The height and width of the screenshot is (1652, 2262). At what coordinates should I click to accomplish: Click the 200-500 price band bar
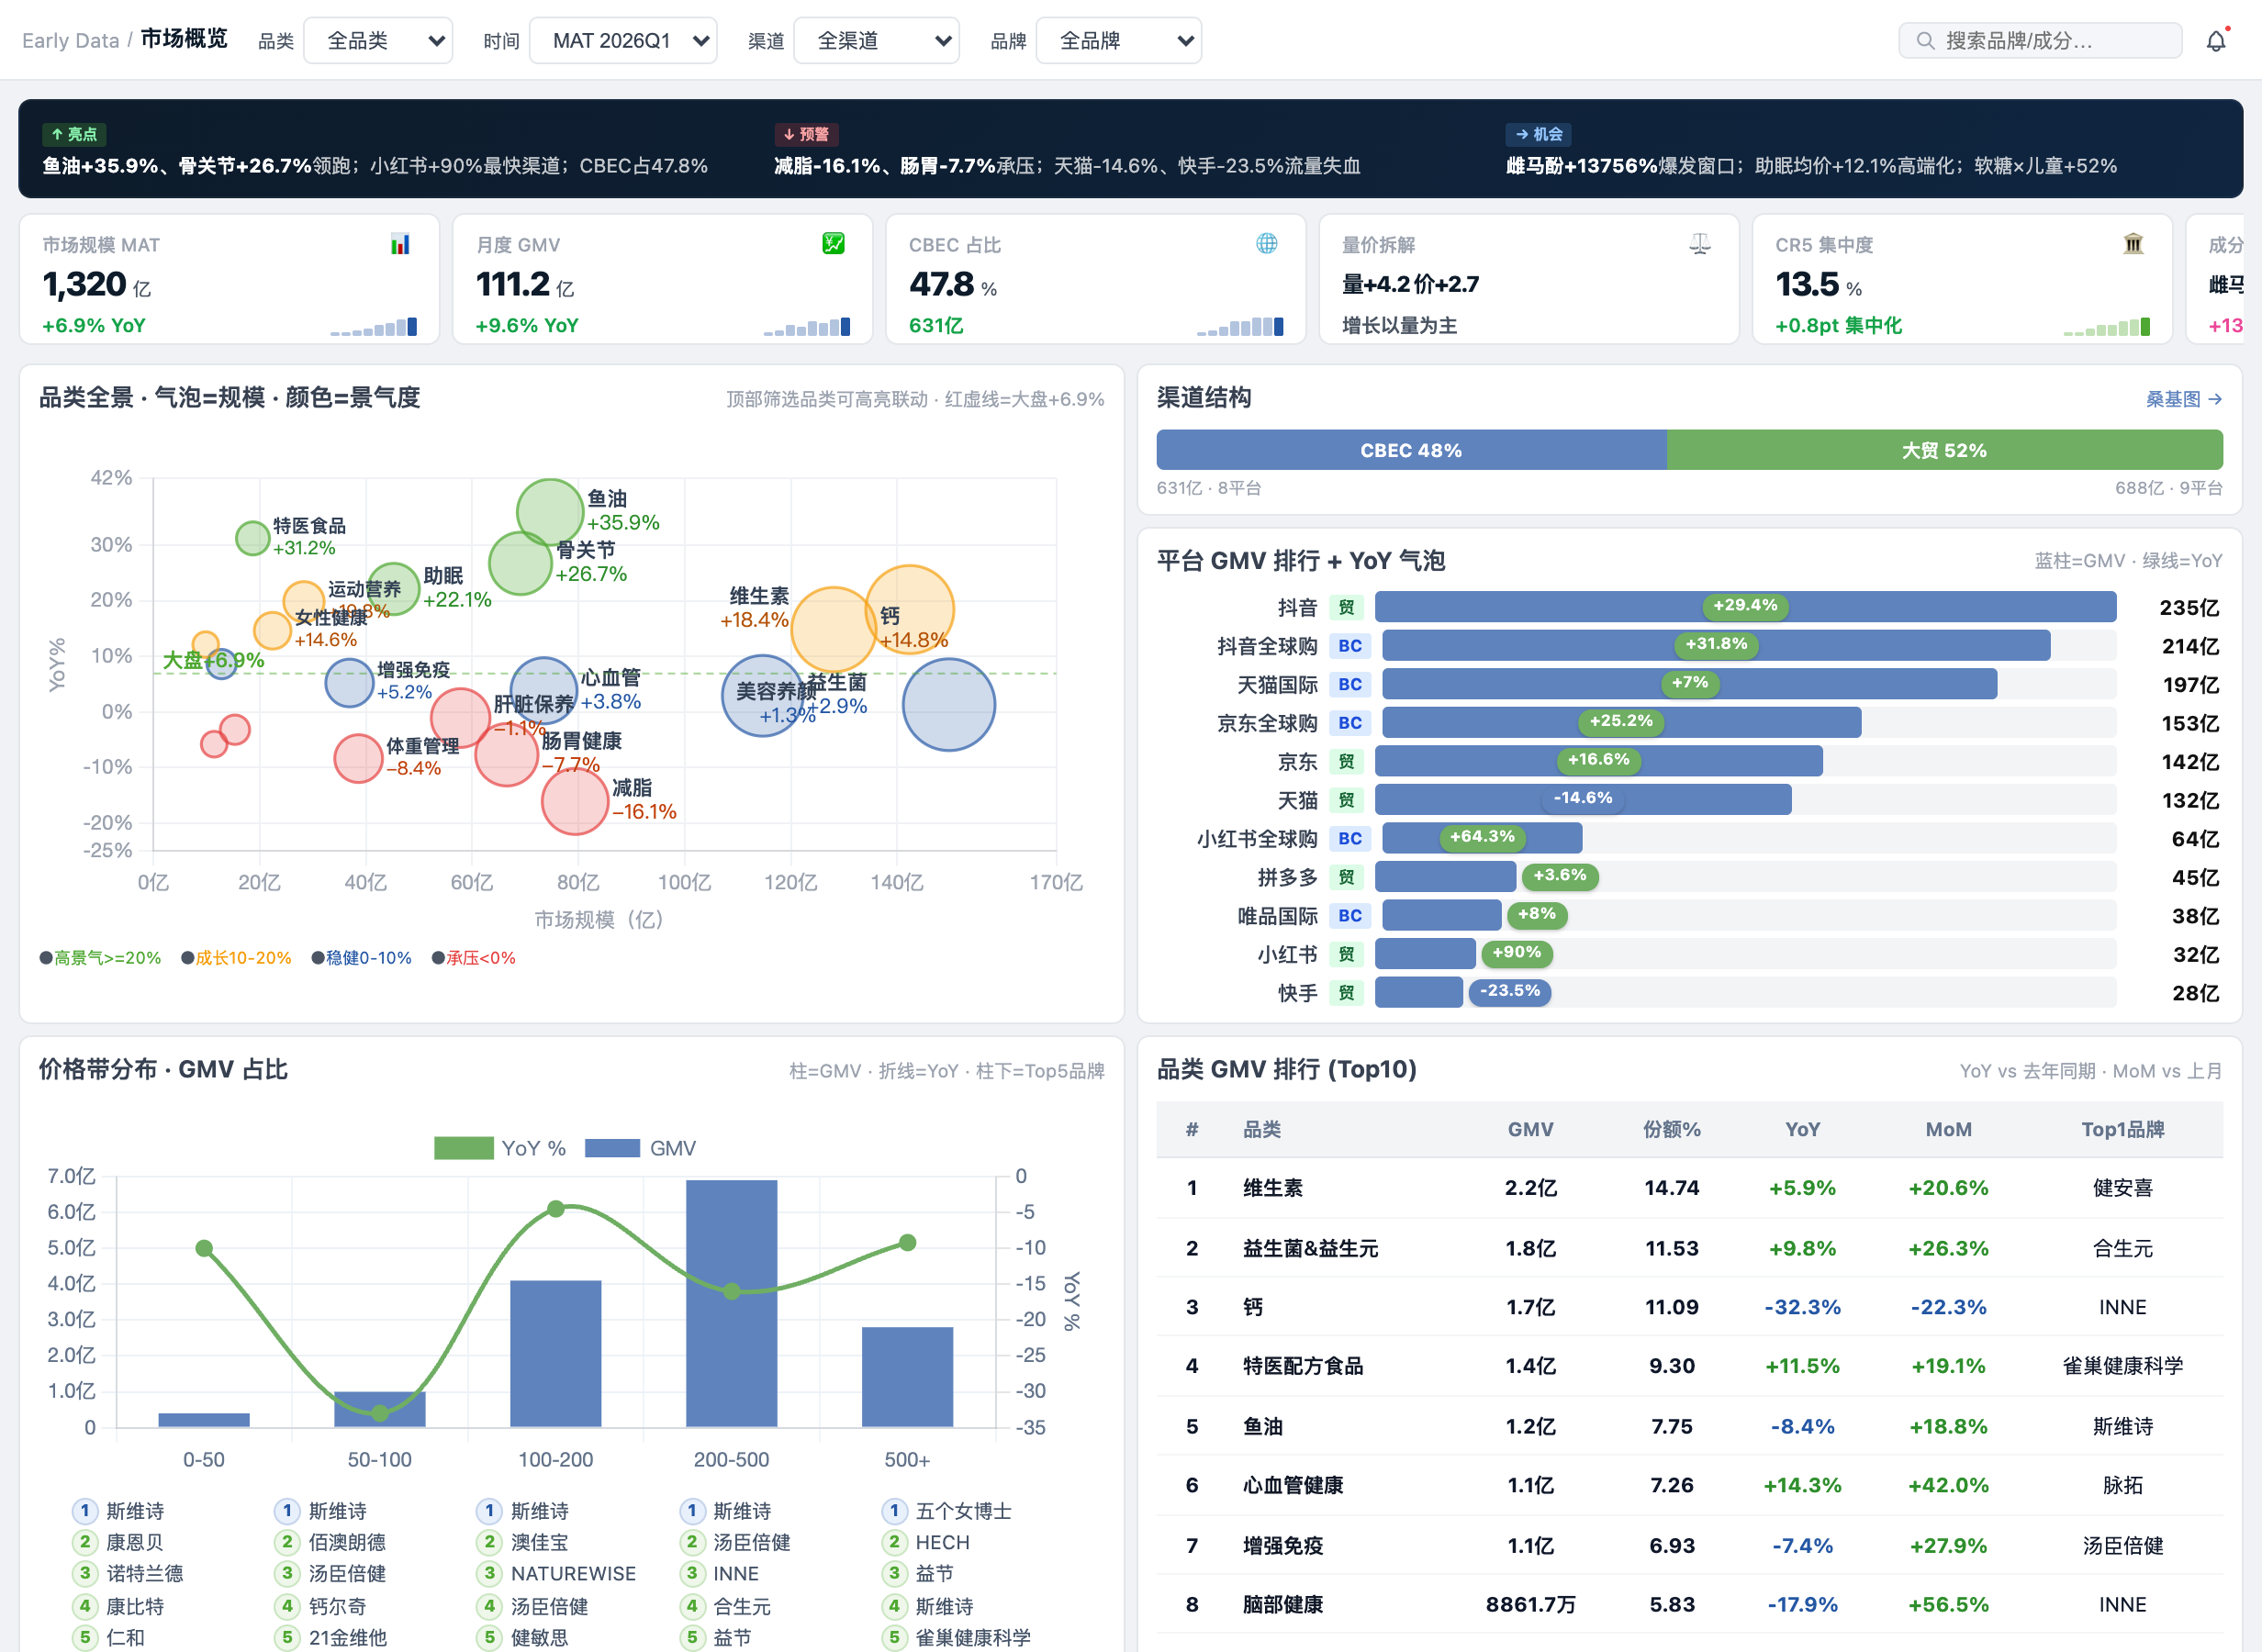[731, 1303]
